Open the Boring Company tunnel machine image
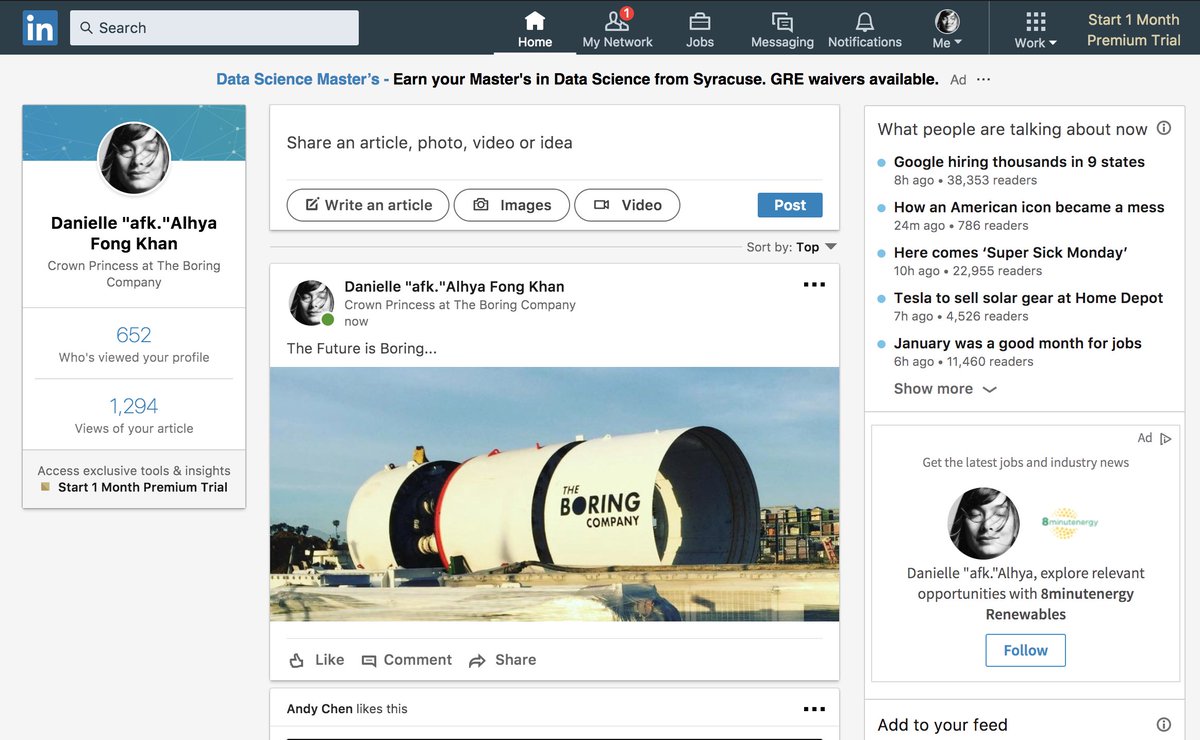The image size is (1200, 740). point(554,494)
